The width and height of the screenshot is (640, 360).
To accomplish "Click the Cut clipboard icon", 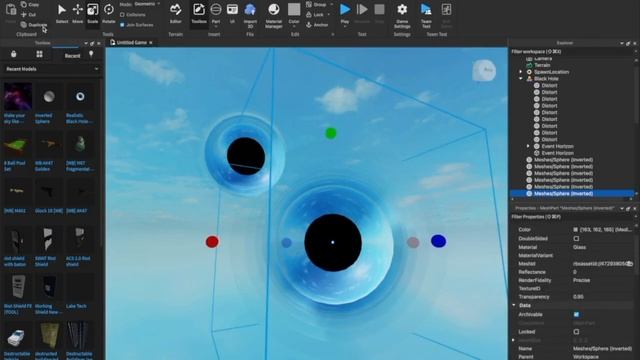I will (24, 14).
